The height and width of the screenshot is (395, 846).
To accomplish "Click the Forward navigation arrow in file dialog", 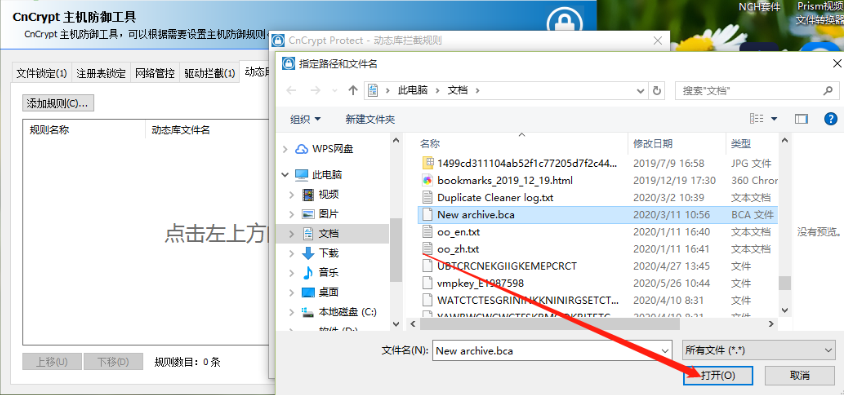I will 316,91.
